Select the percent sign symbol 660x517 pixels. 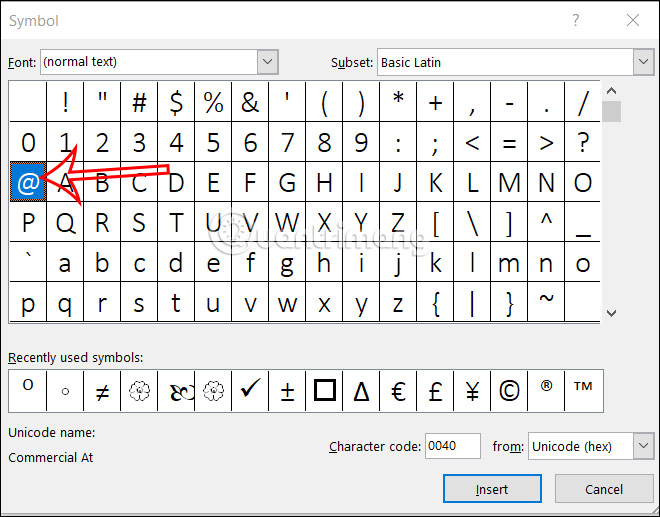(x=213, y=102)
